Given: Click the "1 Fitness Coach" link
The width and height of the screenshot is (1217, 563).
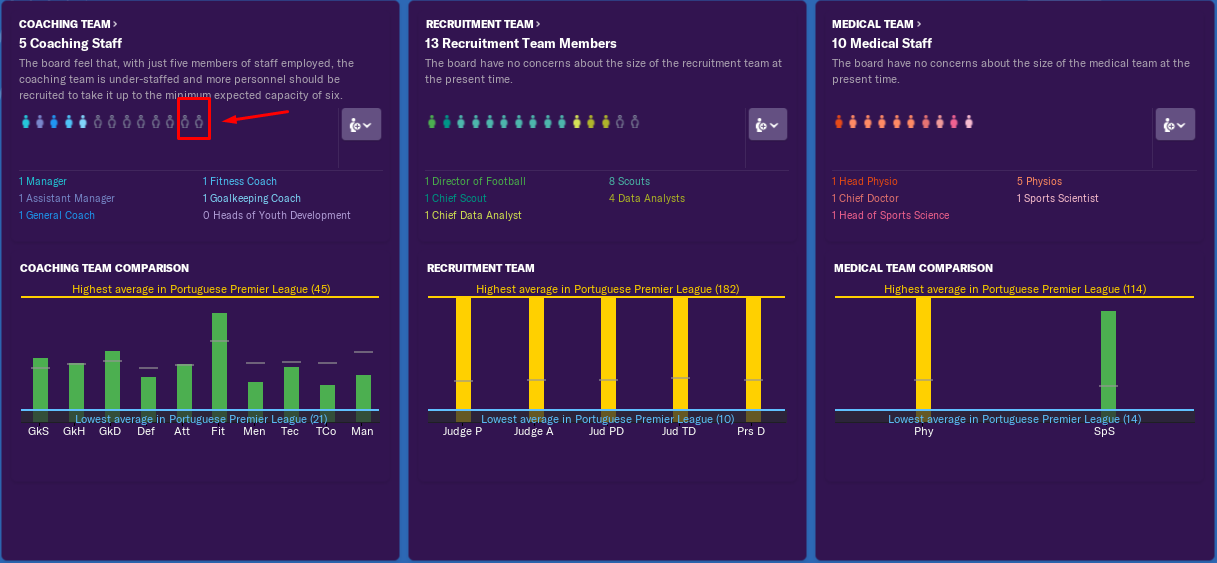Looking at the screenshot, I should (240, 182).
